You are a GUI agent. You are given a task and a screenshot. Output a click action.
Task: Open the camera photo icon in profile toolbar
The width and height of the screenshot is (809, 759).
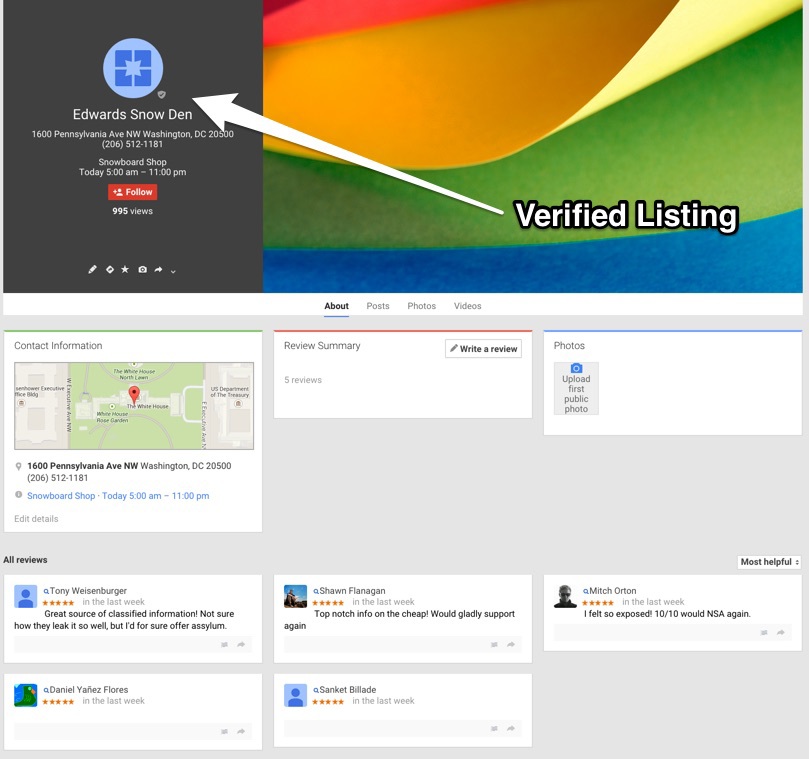click(x=142, y=269)
